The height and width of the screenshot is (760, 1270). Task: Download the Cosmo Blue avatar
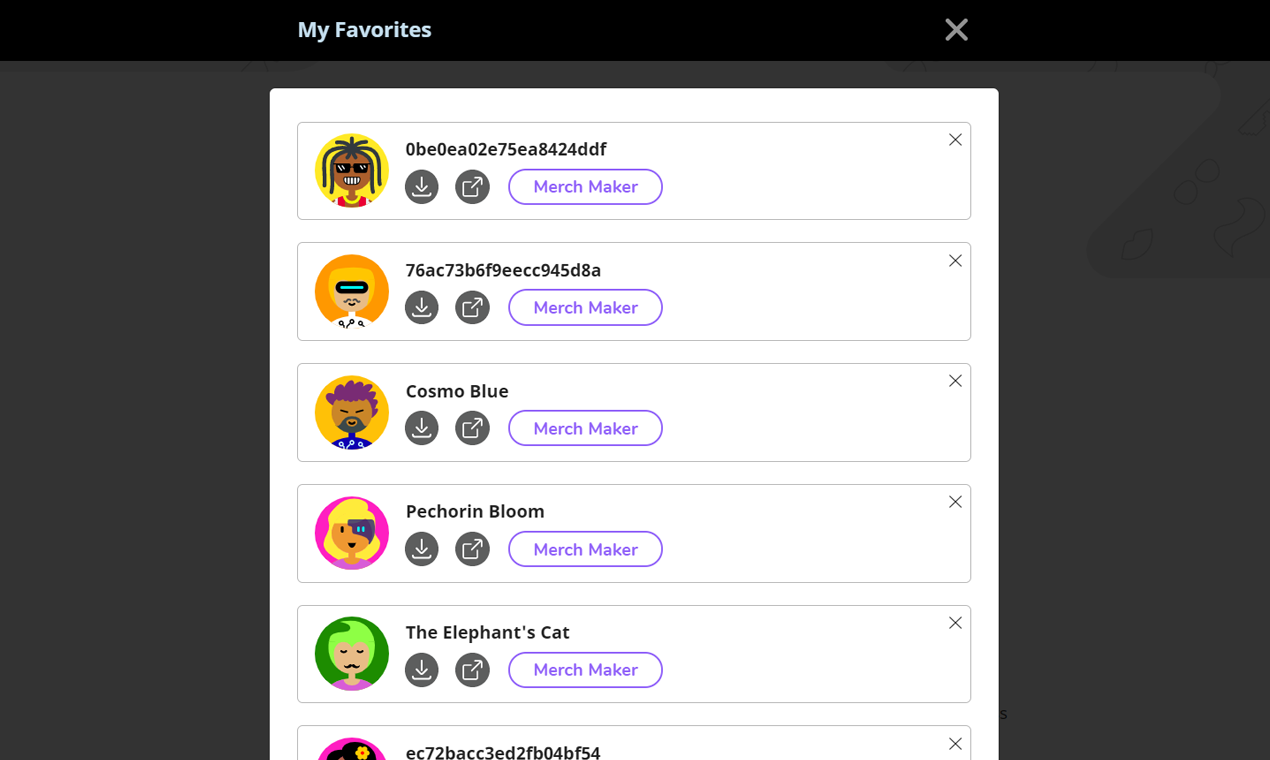pyautogui.click(x=421, y=428)
